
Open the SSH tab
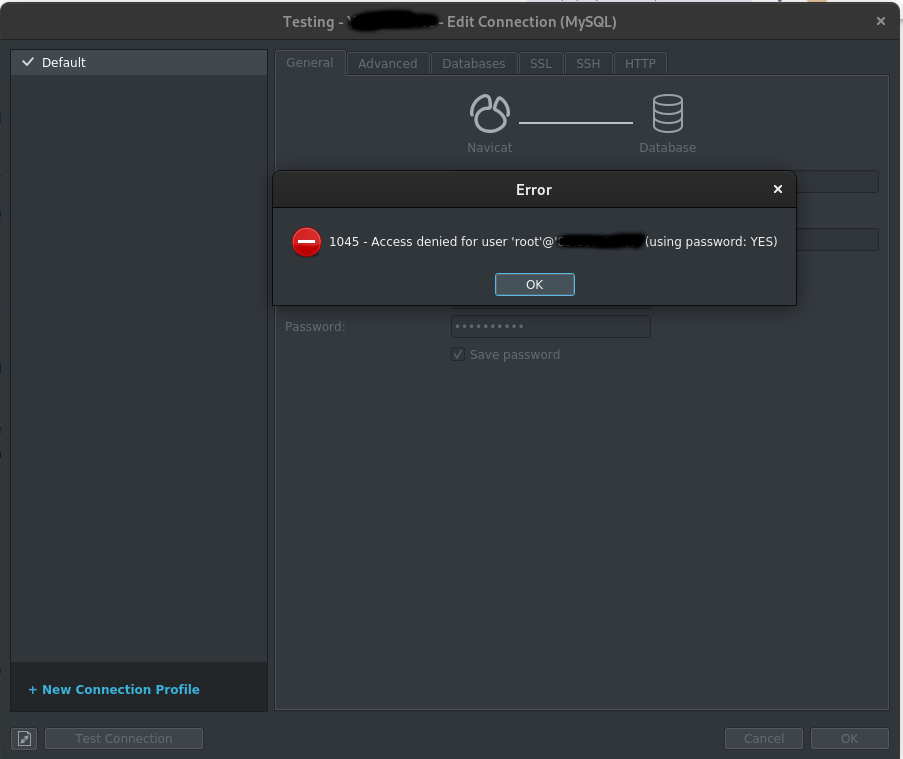point(588,63)
